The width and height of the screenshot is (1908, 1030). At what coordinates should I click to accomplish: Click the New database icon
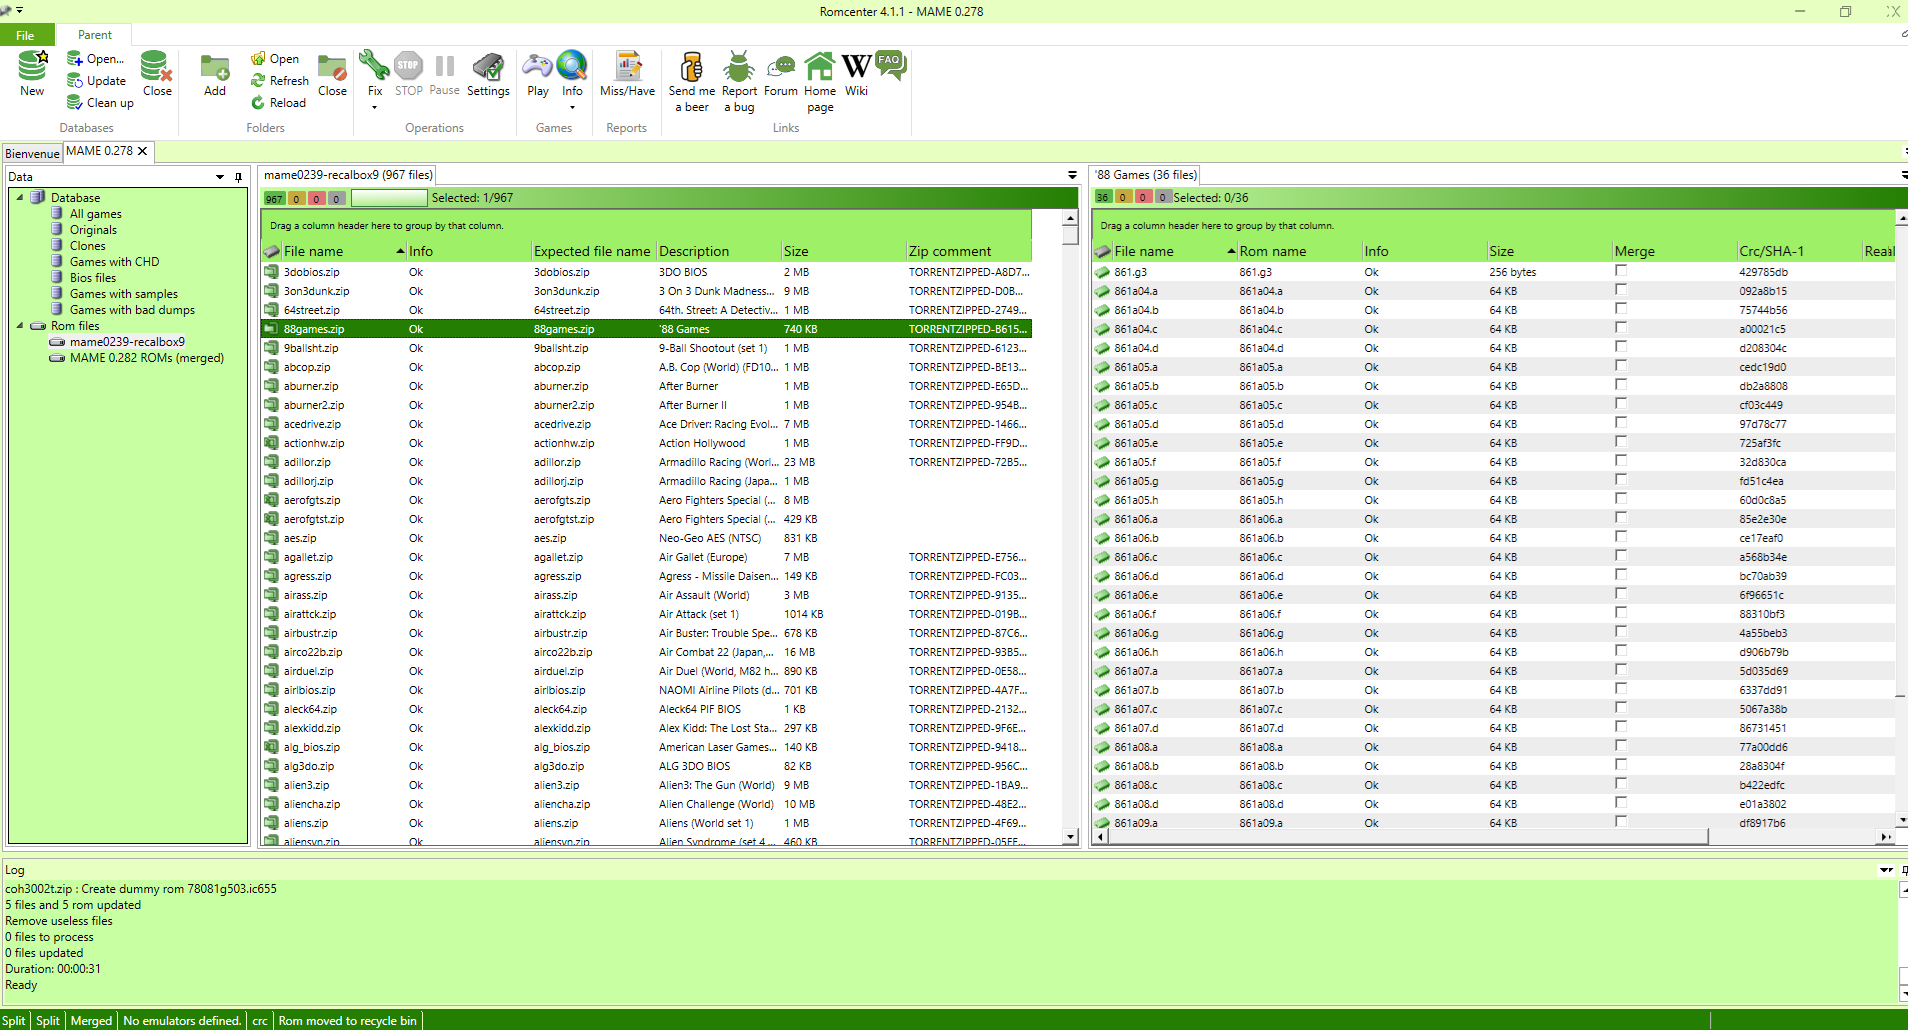(x=32, y=67)
